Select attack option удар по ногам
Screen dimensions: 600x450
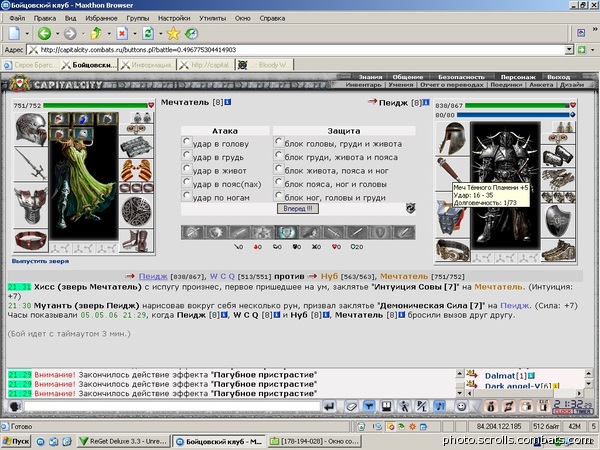(x=186, y=196)
